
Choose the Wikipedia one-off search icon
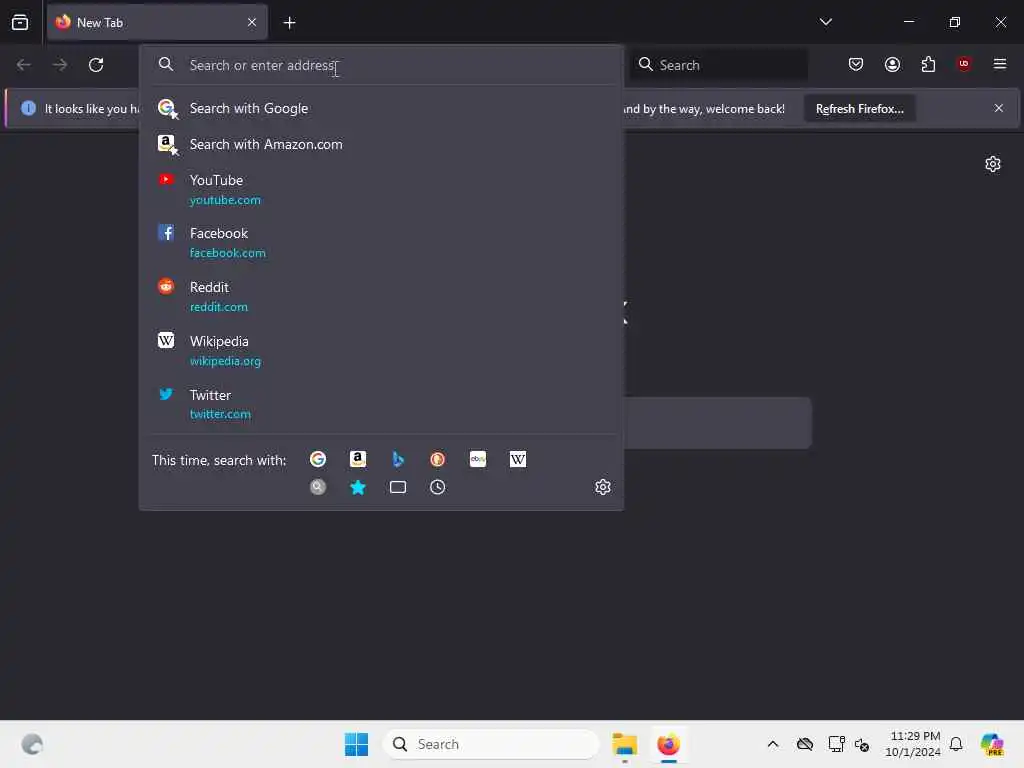[x=518, y=460]
